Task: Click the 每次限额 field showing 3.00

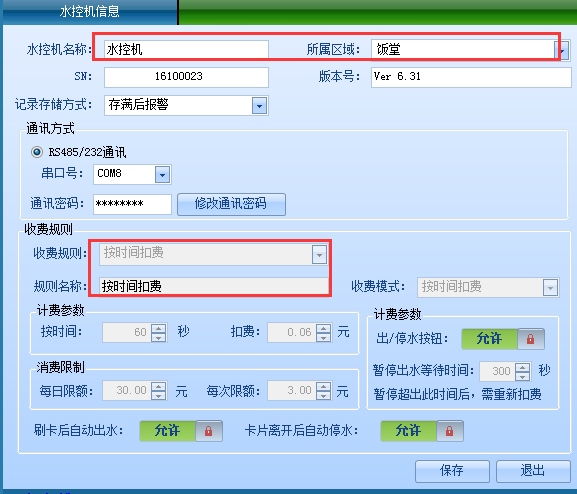Action: [292, 391]
